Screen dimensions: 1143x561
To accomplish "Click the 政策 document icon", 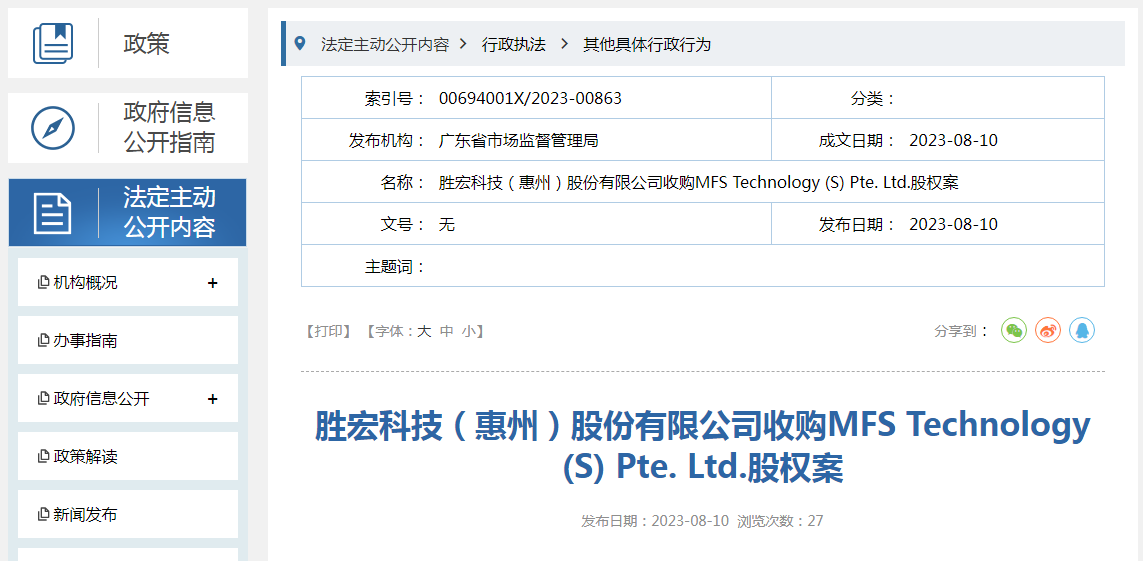I will coord(53,44).
